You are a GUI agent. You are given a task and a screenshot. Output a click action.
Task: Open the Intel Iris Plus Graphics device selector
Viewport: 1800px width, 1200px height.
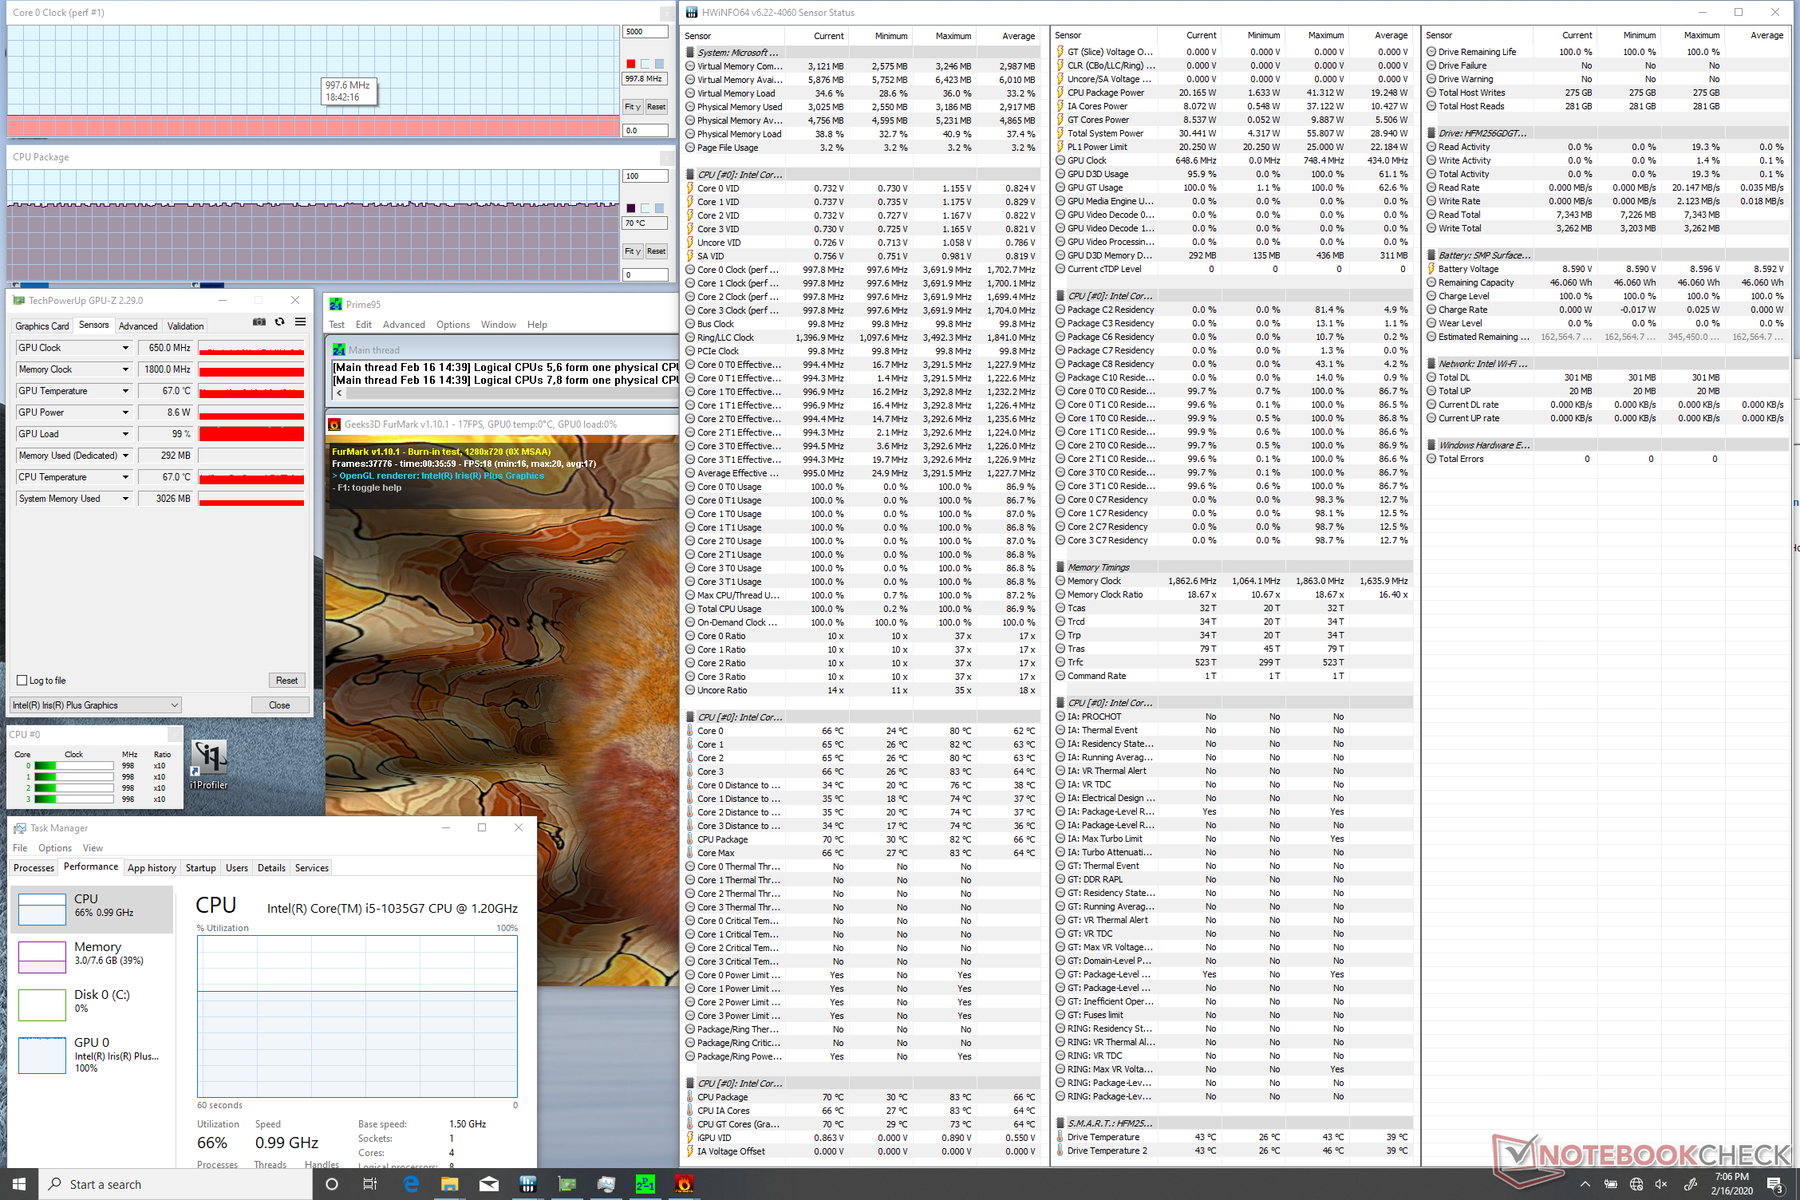tap(96, 705)
